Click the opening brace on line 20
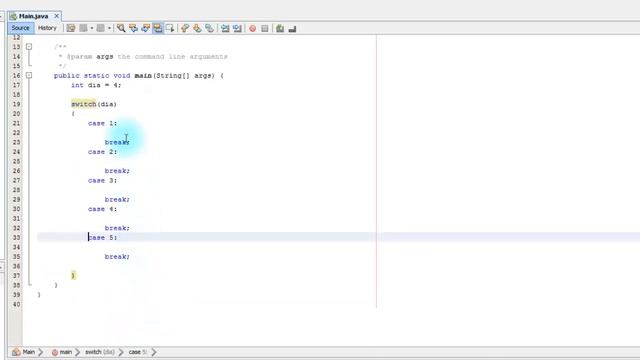 pos(73,113)
